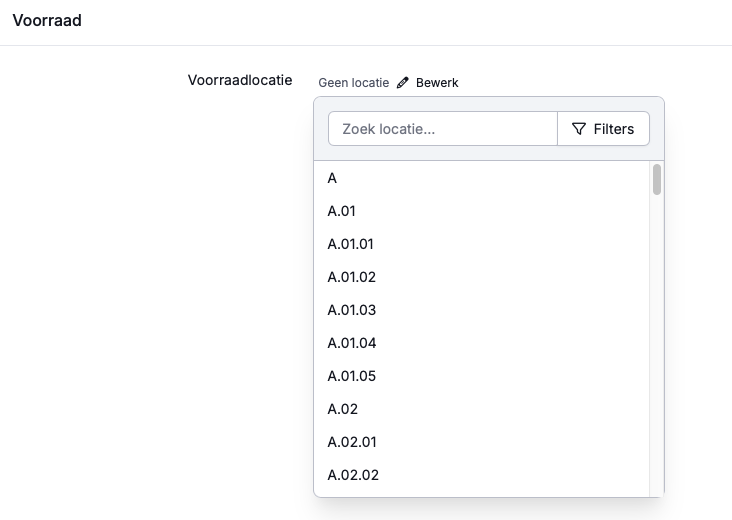Choose location A.02.01
The image size is (732, 520).
pos(352,442)
